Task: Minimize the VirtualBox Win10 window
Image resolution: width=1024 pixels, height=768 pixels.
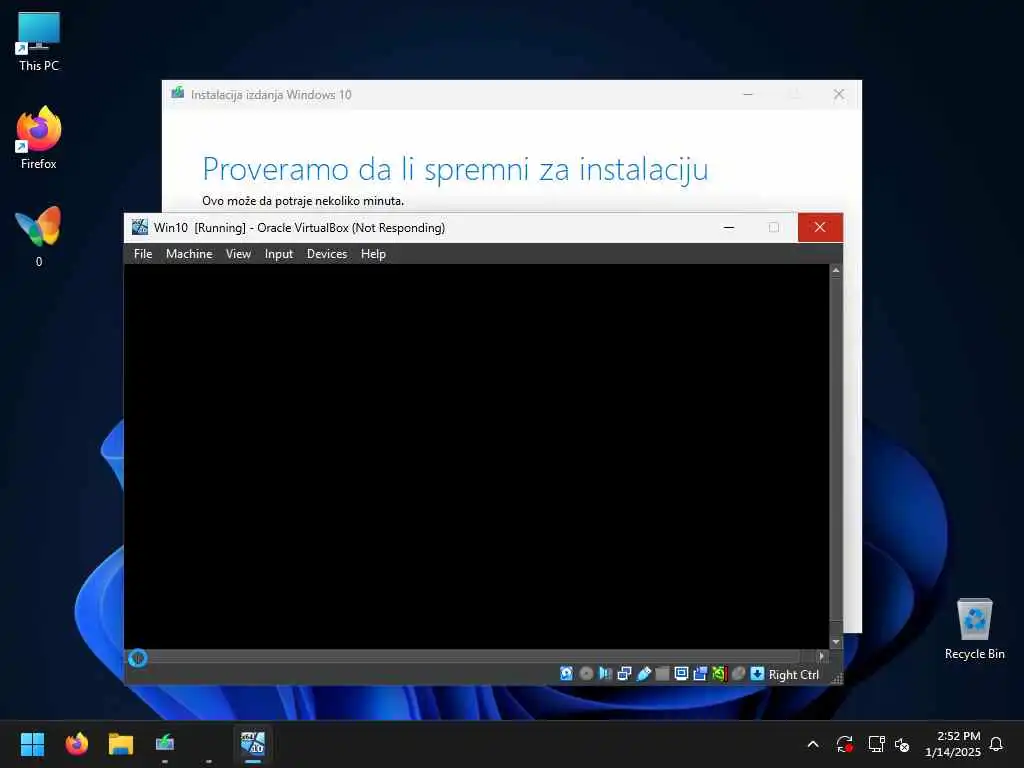Action: [x=729, y=227]
